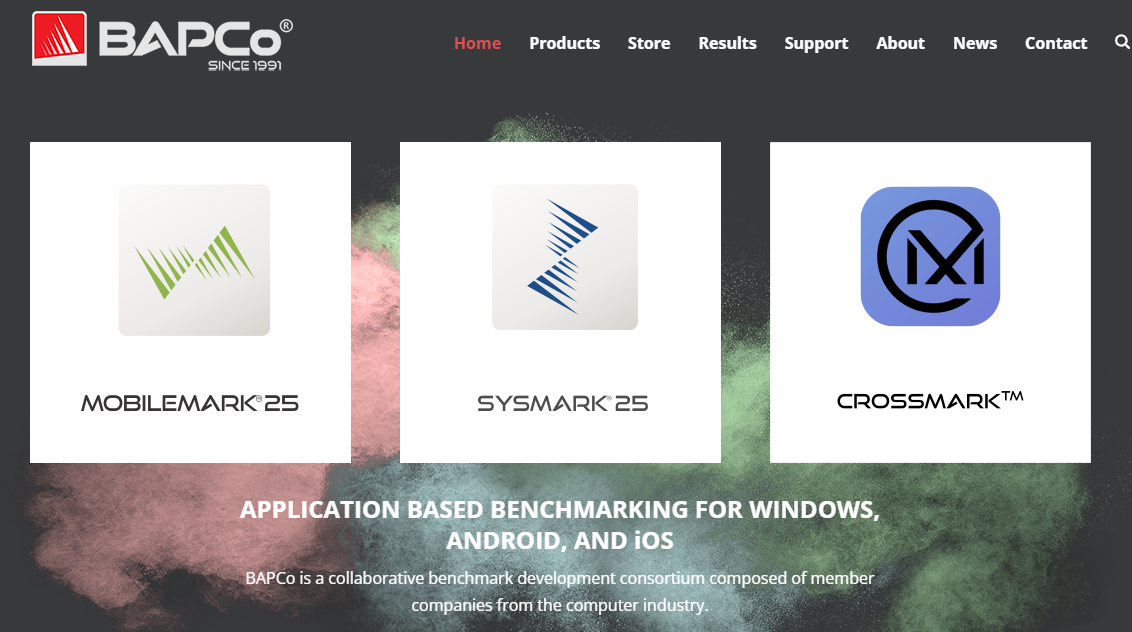The height and width of the screenshot is (632, 1132).
Task: Click the SINCE 1991 tagline
Action: 245,66
